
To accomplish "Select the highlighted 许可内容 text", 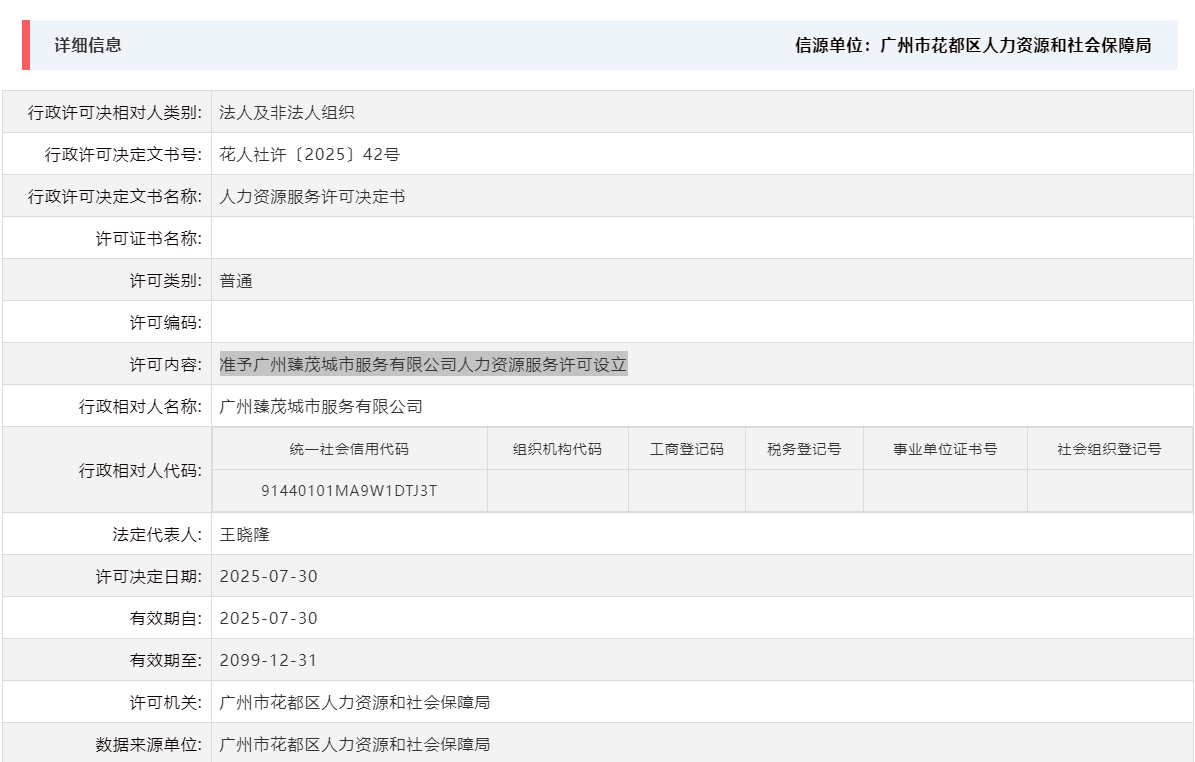I will 423,363.
